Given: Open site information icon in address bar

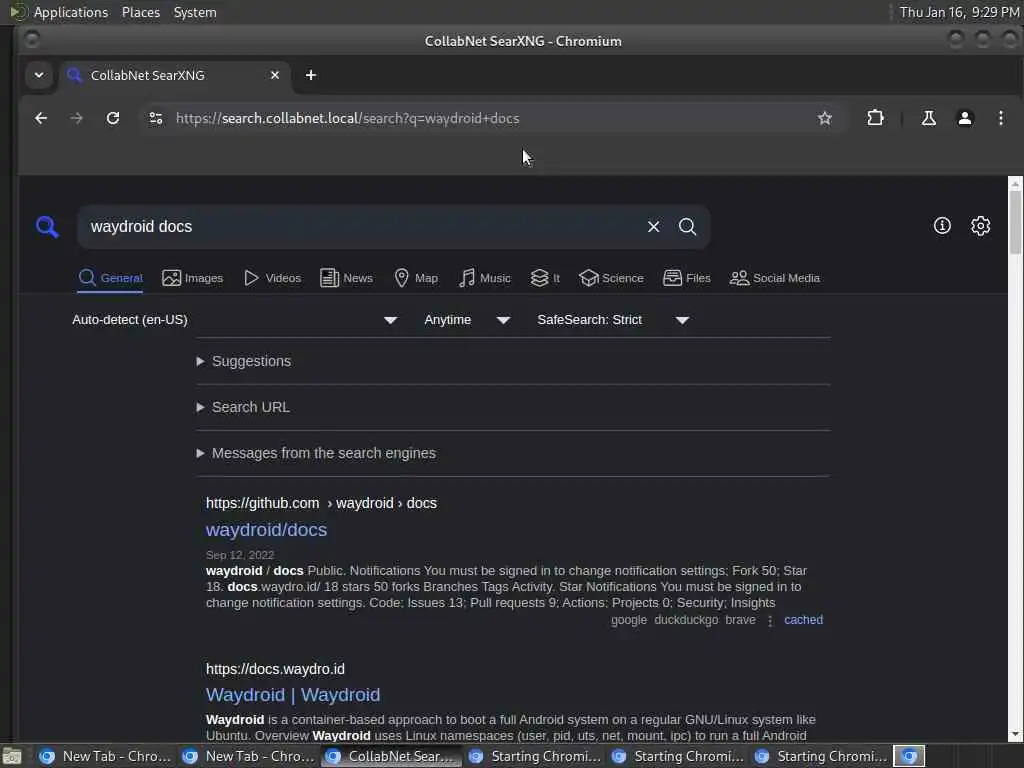Looking at the screenshot, I should point(155,118).
